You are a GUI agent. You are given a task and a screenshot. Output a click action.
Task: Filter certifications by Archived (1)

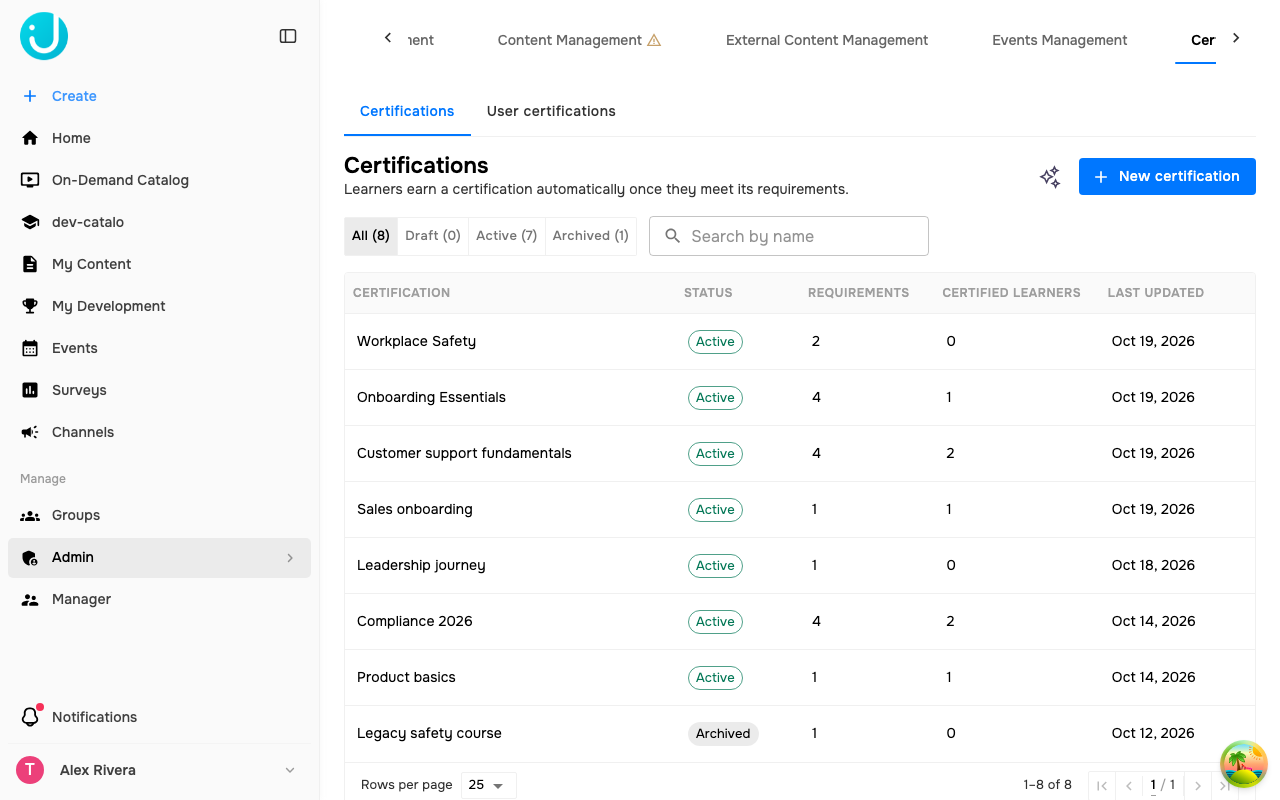[x=591, y=236]
